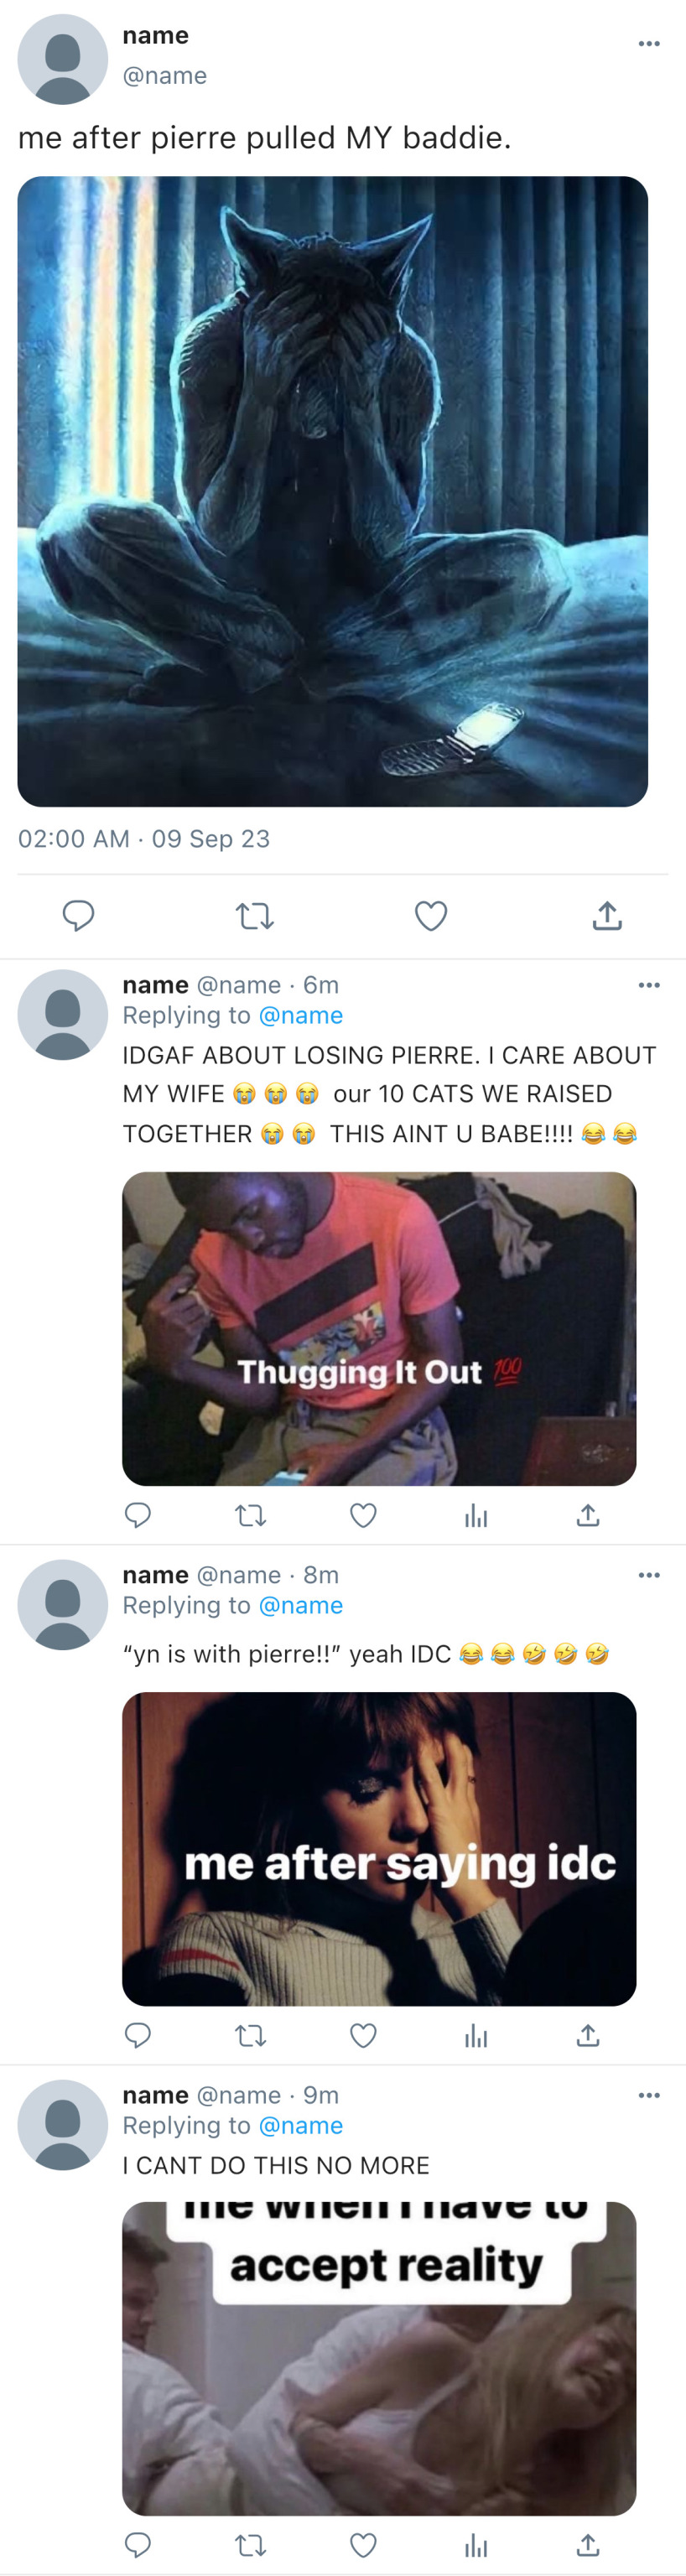Comment on the "I CANT DO THIS NO MORE" reply
Screen dimensions: 686x2576
(x=138, y=2545)
